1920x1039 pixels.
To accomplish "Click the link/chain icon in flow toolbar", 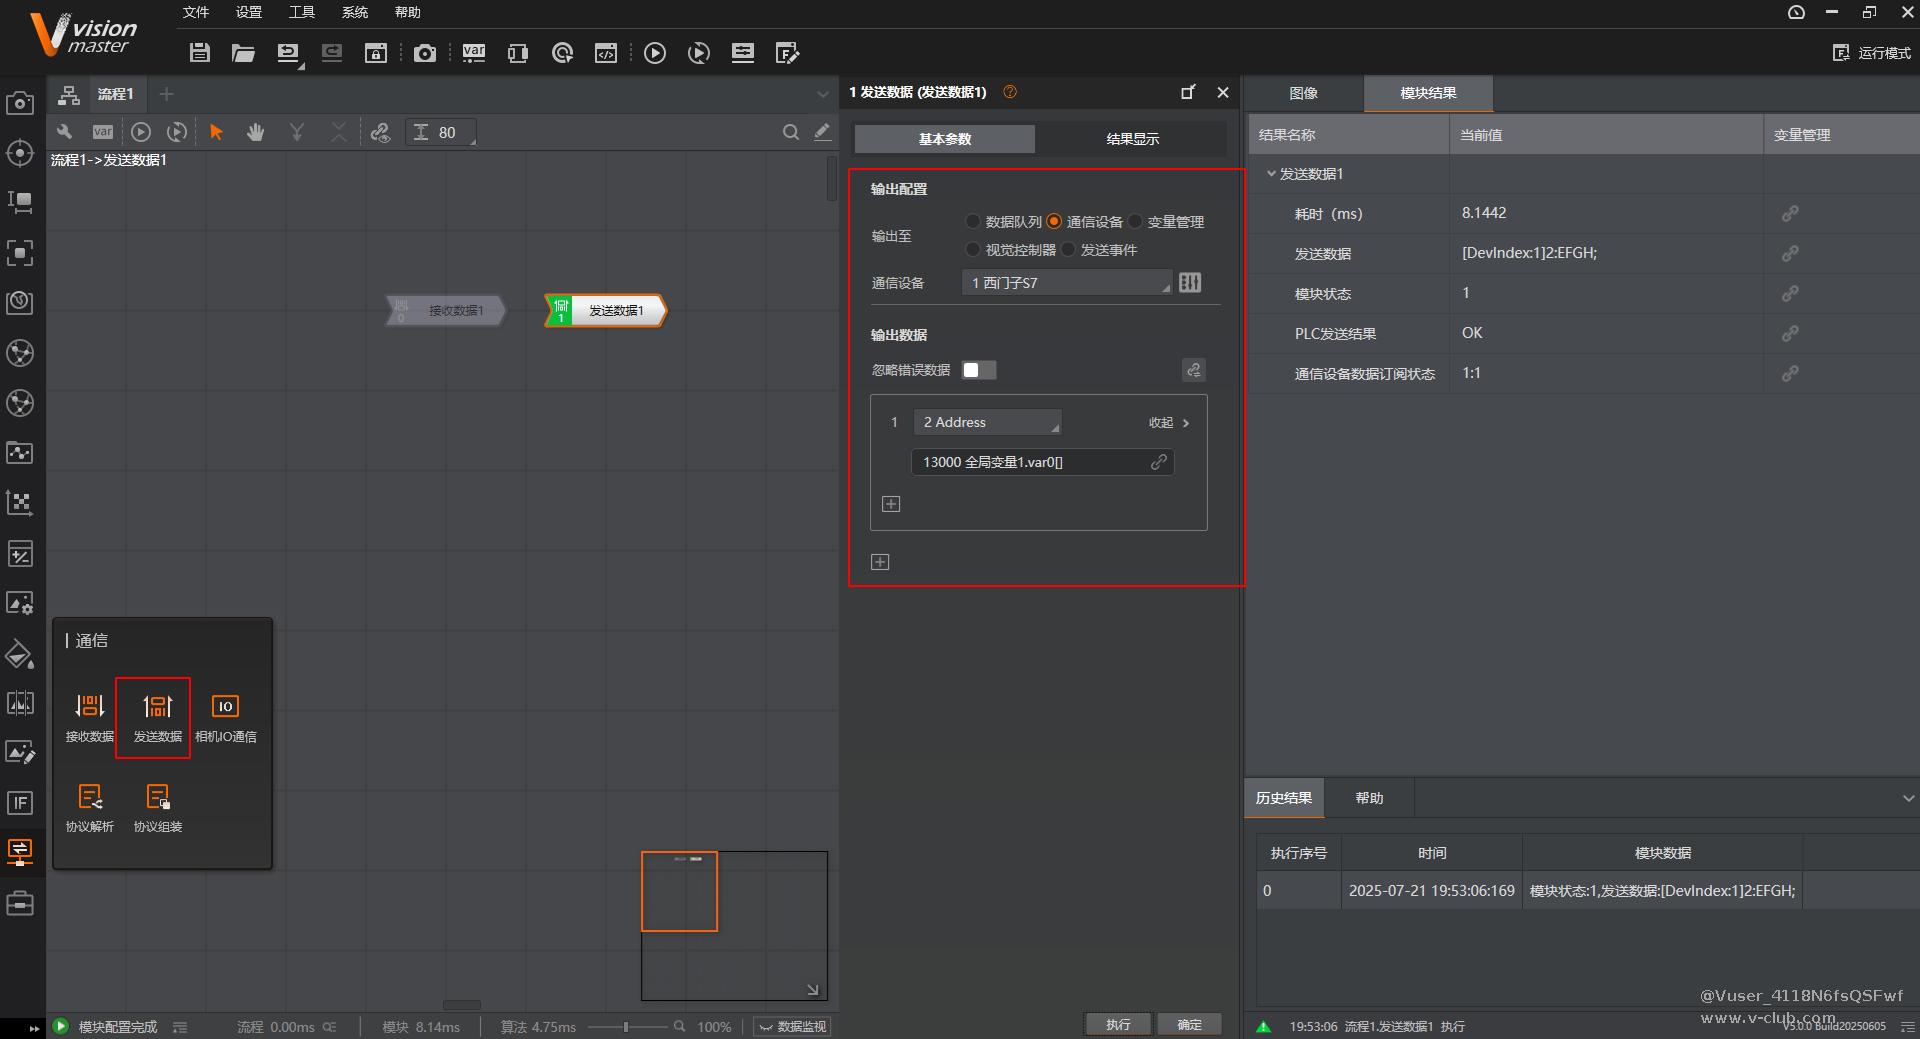I will tap(380, 132).
